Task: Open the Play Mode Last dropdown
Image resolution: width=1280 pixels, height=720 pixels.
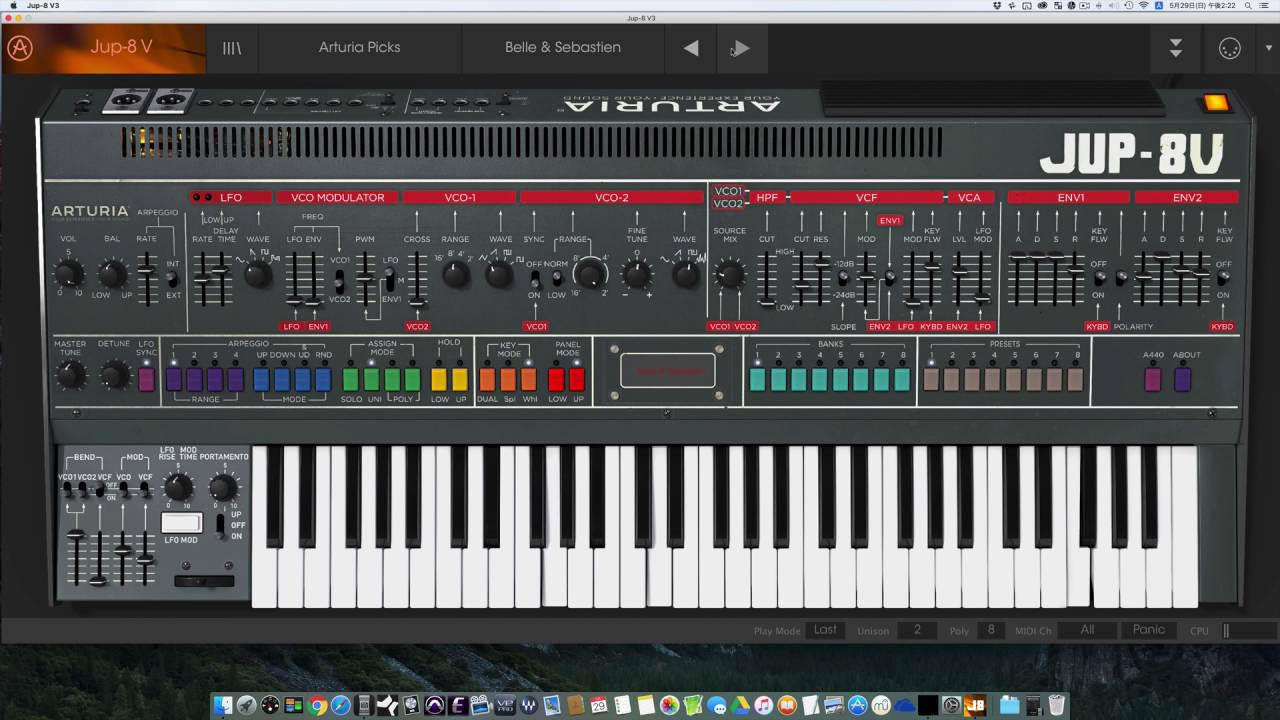Action: 825,630
